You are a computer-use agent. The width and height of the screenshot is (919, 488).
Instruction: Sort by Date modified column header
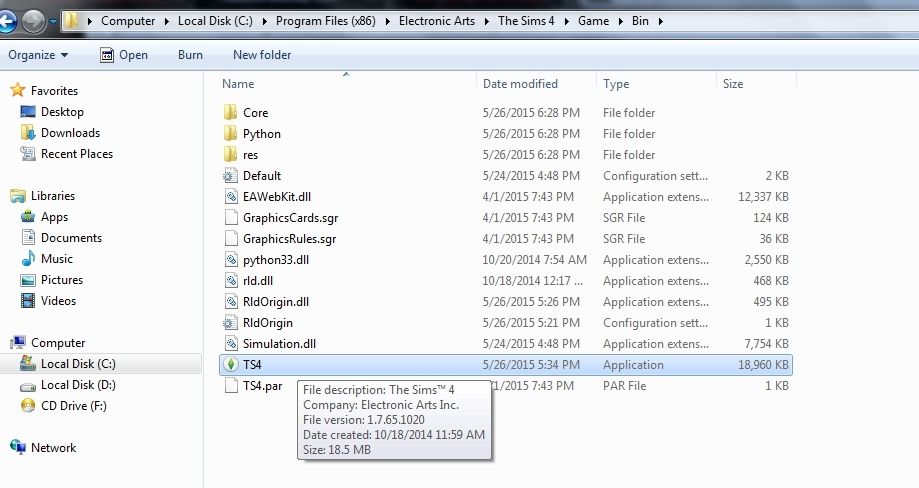[520, 84]
